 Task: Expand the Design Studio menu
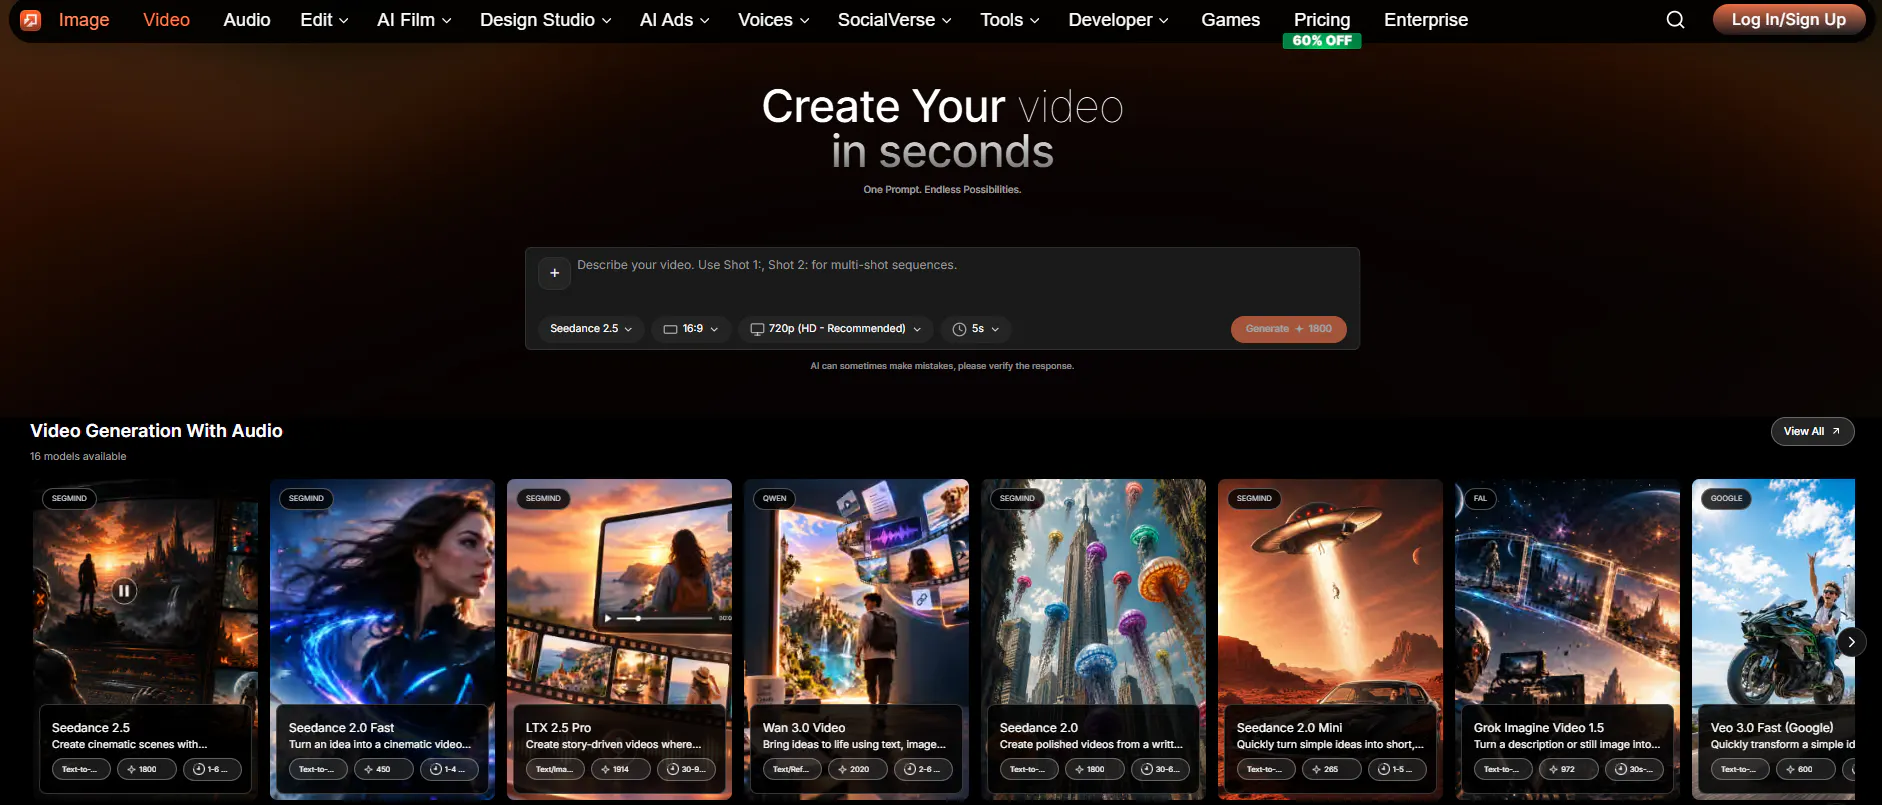[545, 20]
